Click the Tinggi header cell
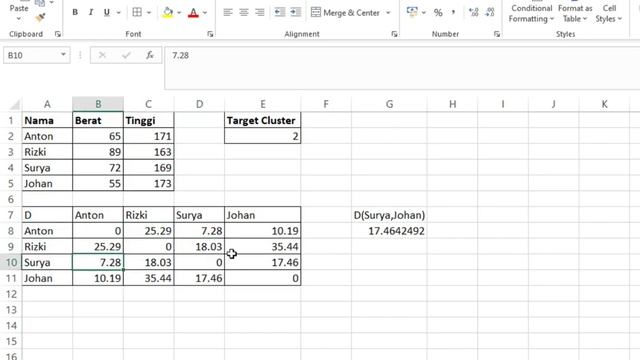The image size is (640, 360). (x=149, y=120)
